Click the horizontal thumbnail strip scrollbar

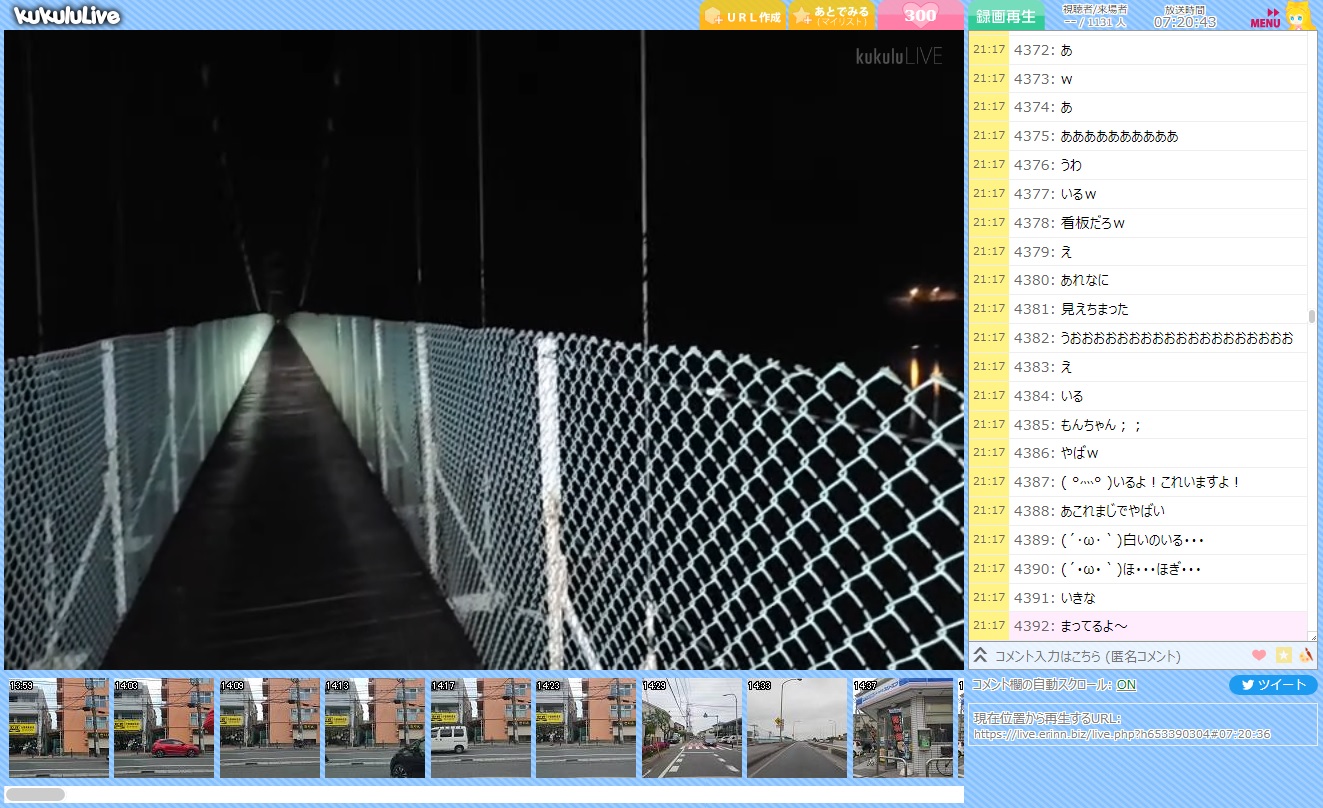[36, 794]
